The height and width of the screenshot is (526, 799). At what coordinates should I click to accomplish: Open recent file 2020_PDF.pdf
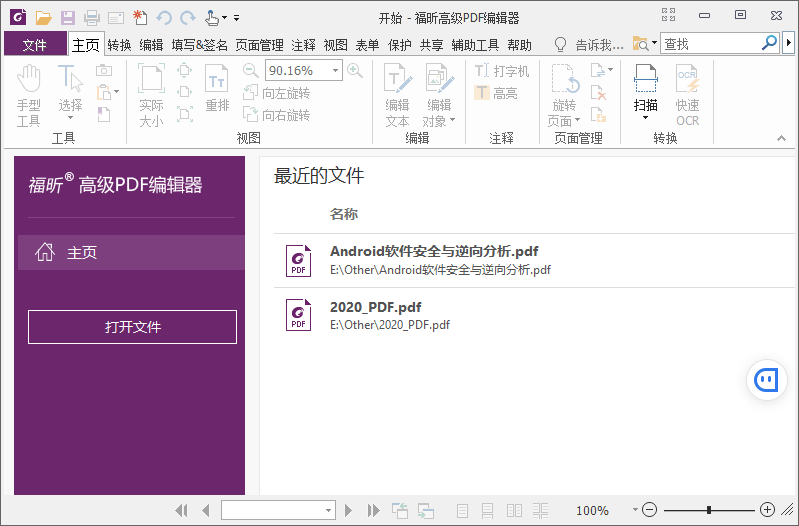click(x=375, y=307)
